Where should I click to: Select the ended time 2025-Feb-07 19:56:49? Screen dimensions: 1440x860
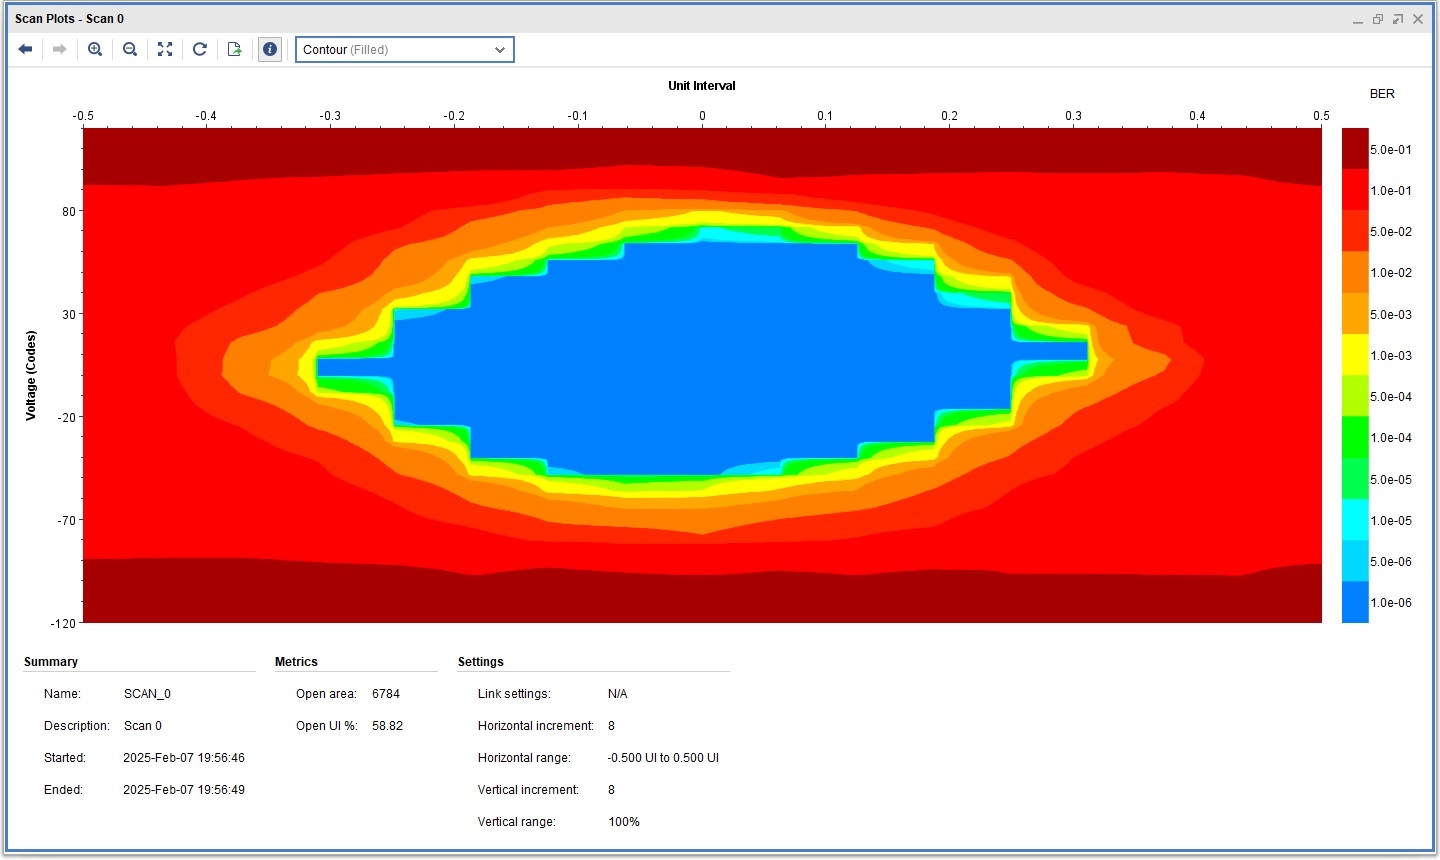184,790
